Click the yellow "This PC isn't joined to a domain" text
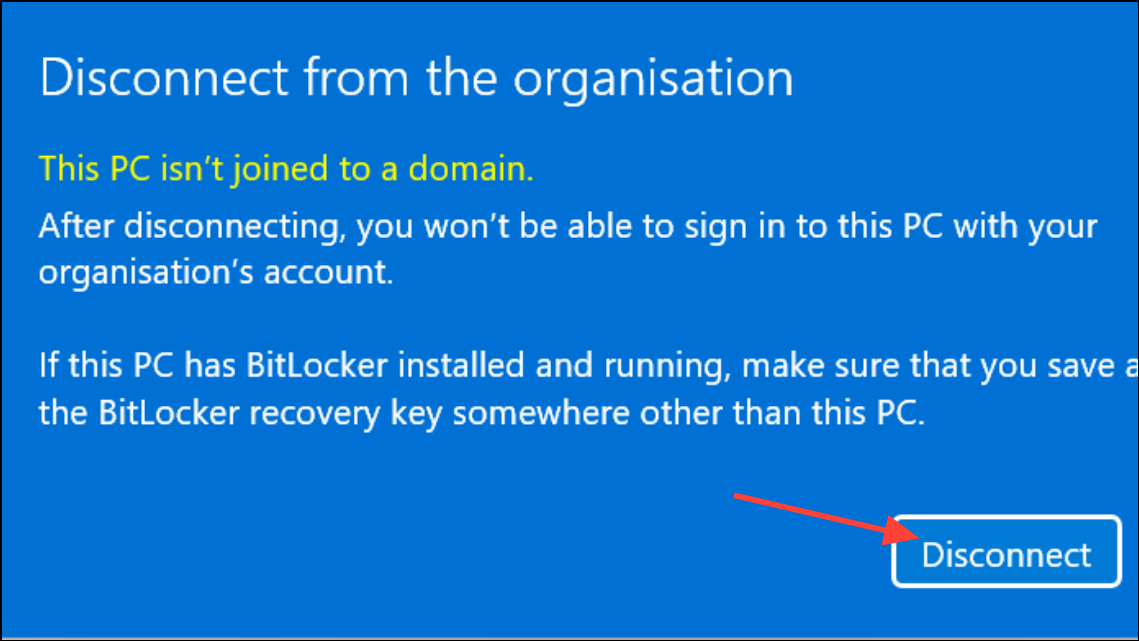 286,169
